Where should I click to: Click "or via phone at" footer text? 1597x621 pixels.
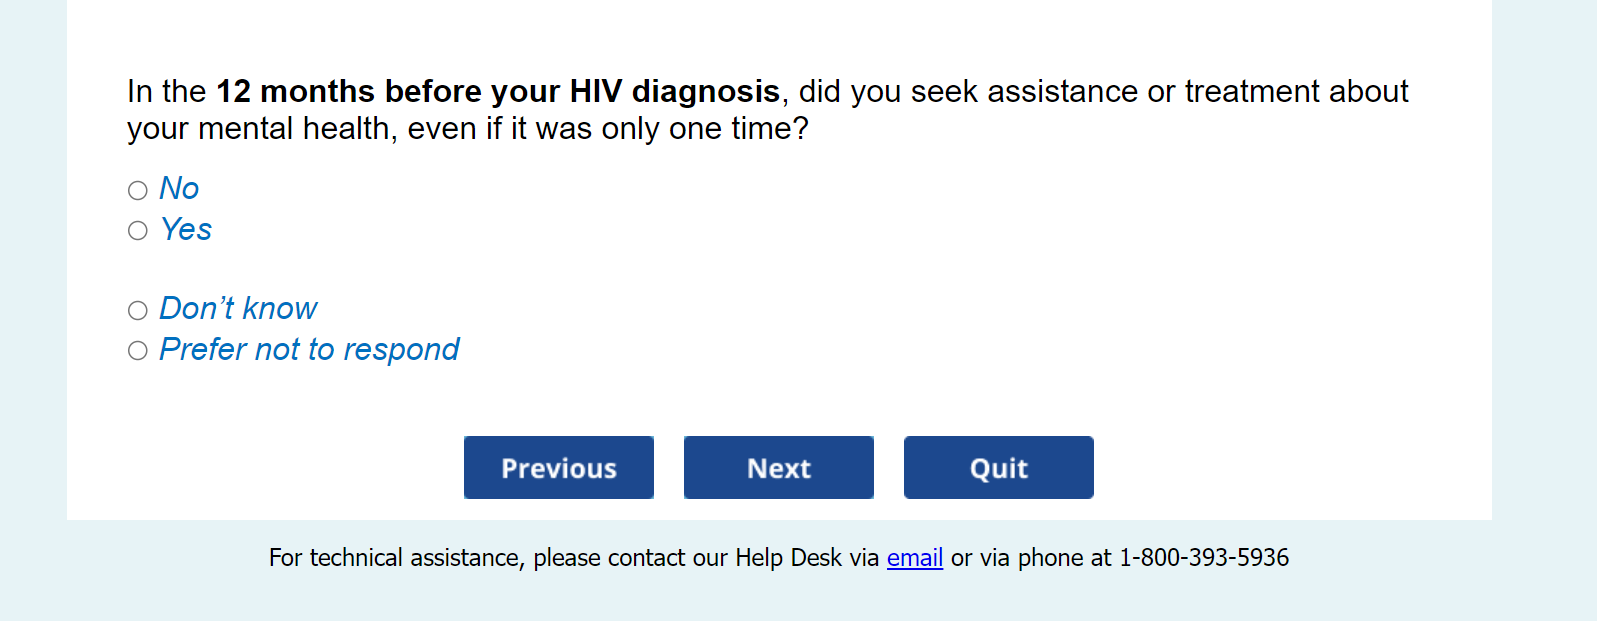click(1030, 558)
